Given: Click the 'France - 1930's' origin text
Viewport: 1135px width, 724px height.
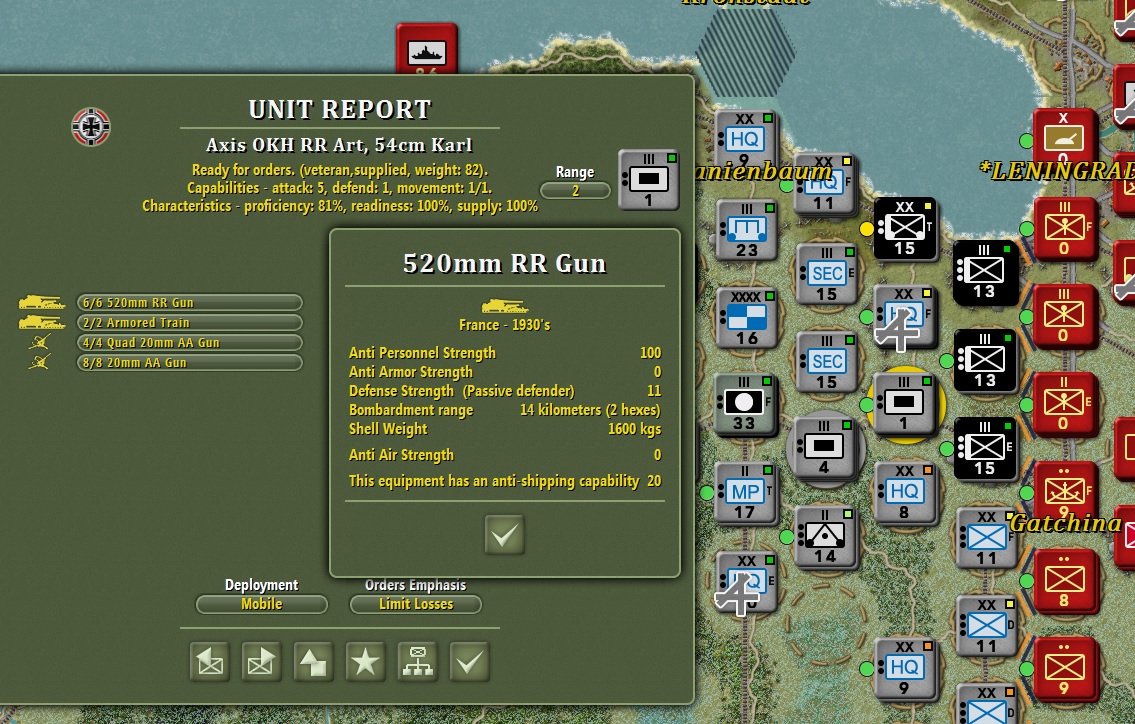Looking at the screenshot, I should coord(505,325).
